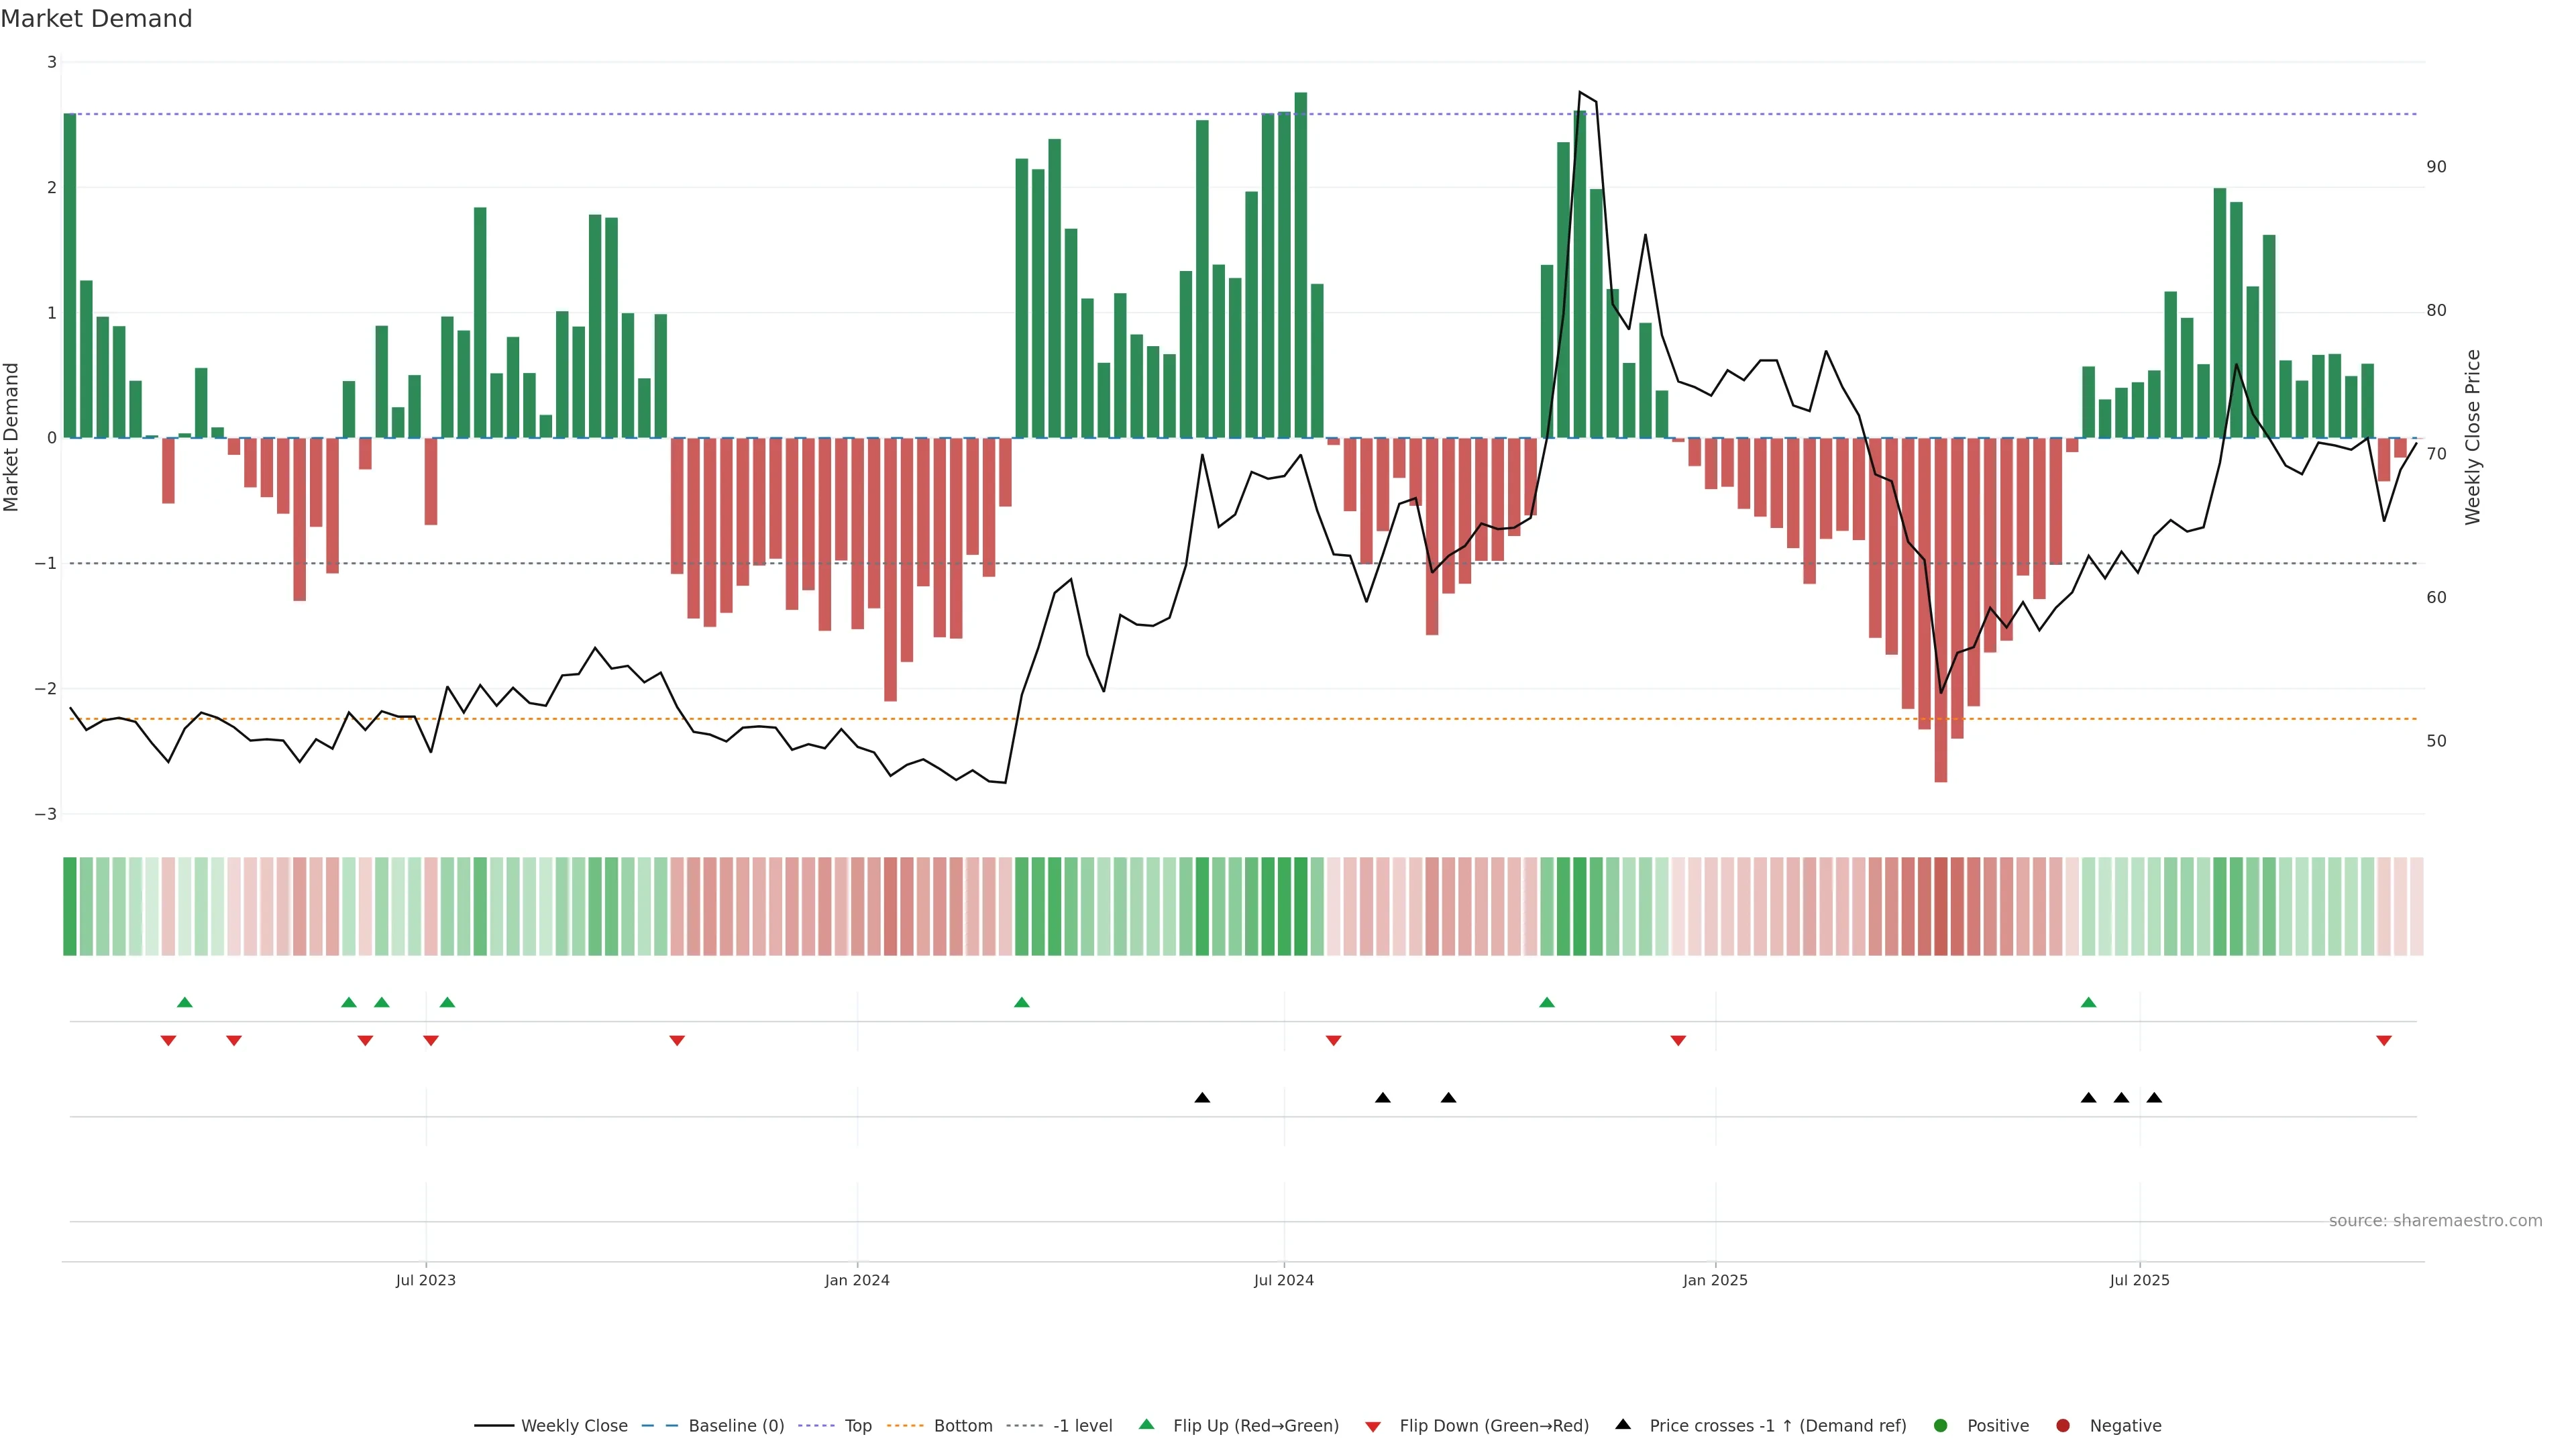Click the last red flip-down marker
Screen dimensions: 2576x1449
click(2384, 1041)
